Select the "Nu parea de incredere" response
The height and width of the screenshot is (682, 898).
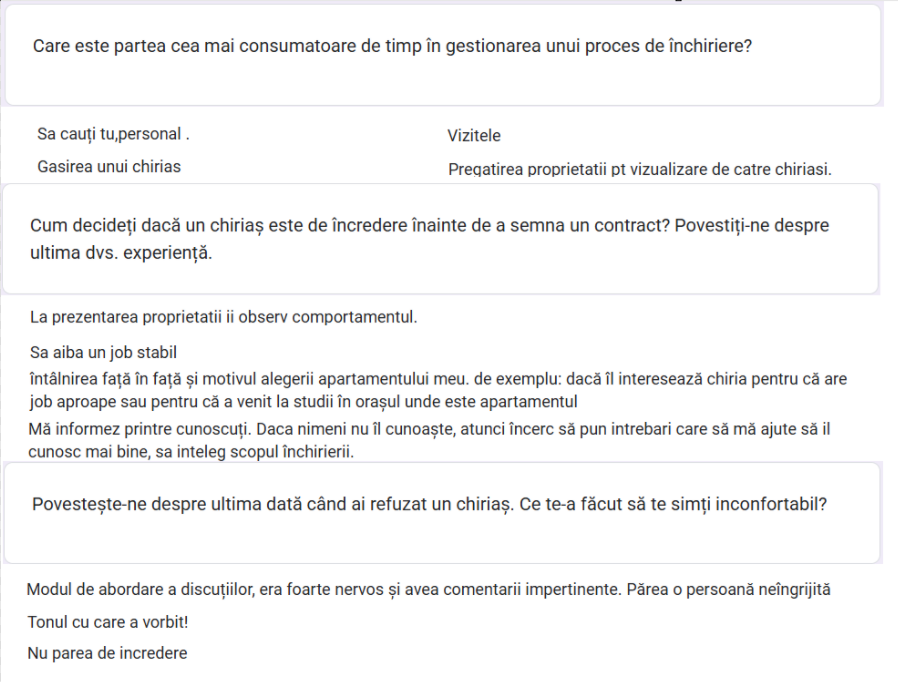(107, 653)
